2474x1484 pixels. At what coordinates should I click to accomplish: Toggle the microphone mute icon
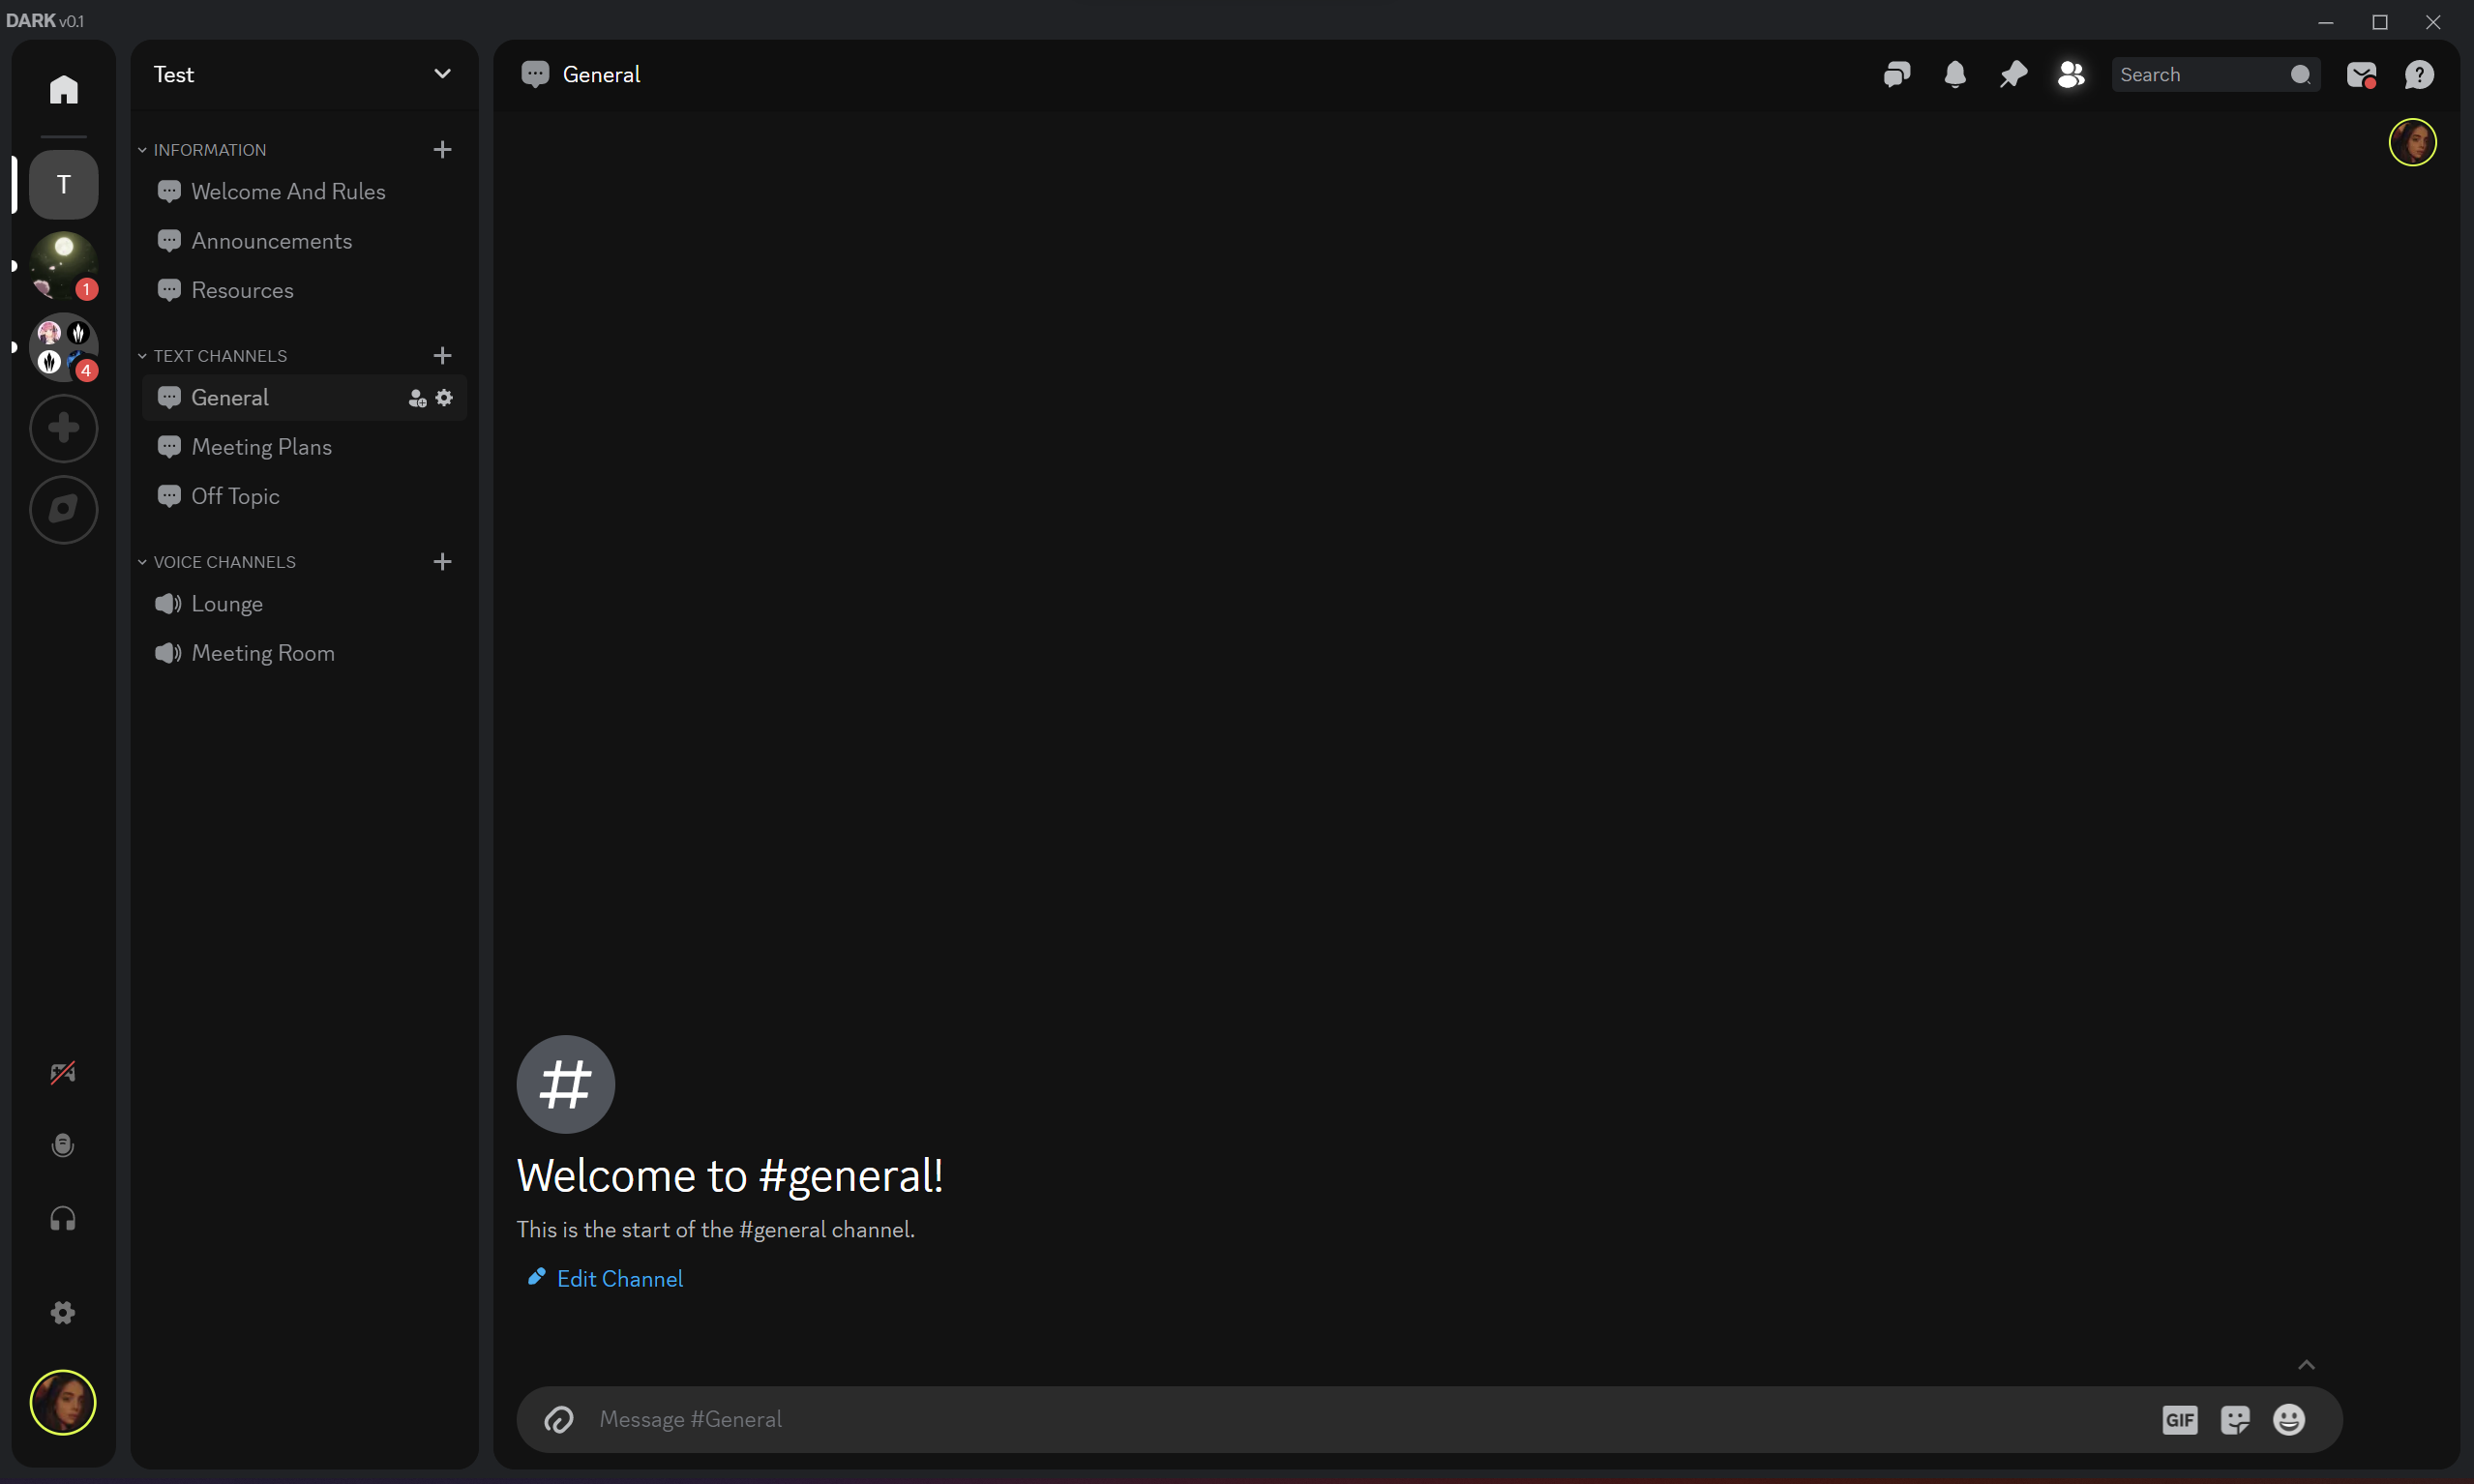click(x=63, y=1145)
